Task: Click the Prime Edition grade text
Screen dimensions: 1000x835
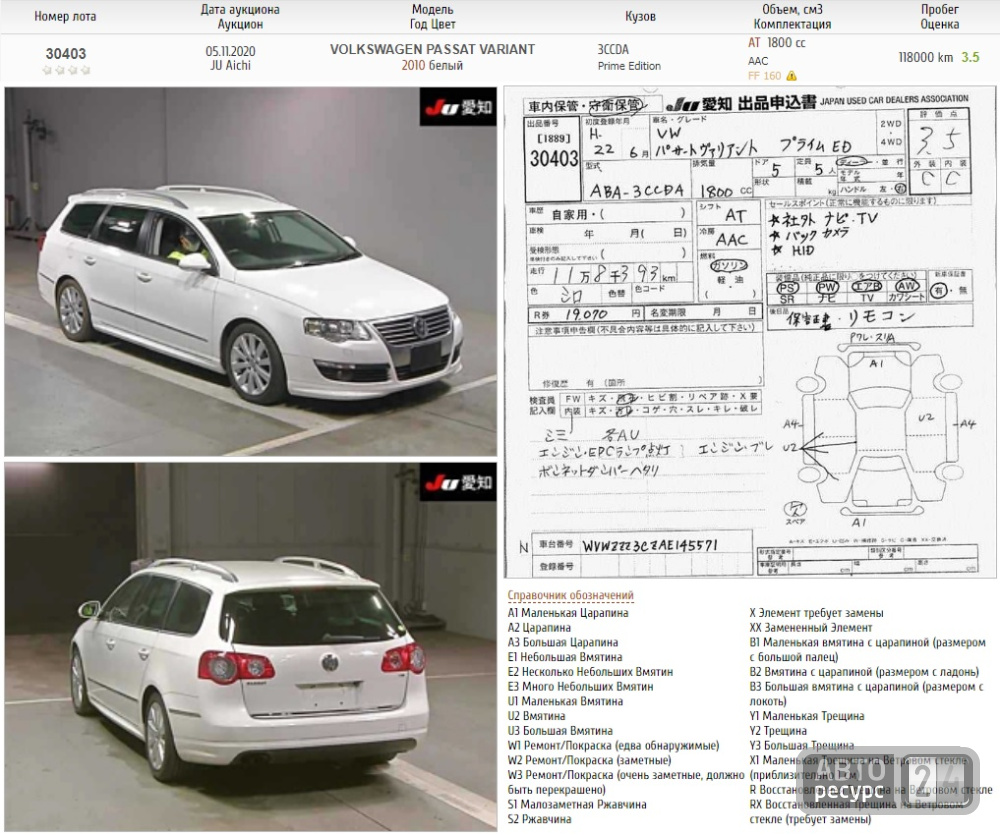Action: [629, 66]
